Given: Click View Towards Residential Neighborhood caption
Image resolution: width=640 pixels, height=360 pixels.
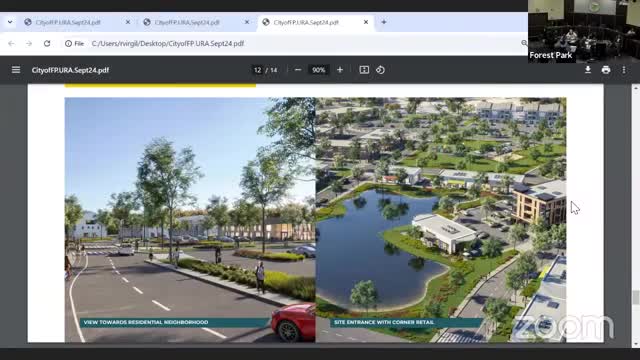Looking at the screenshot, I should click(146, 322).
